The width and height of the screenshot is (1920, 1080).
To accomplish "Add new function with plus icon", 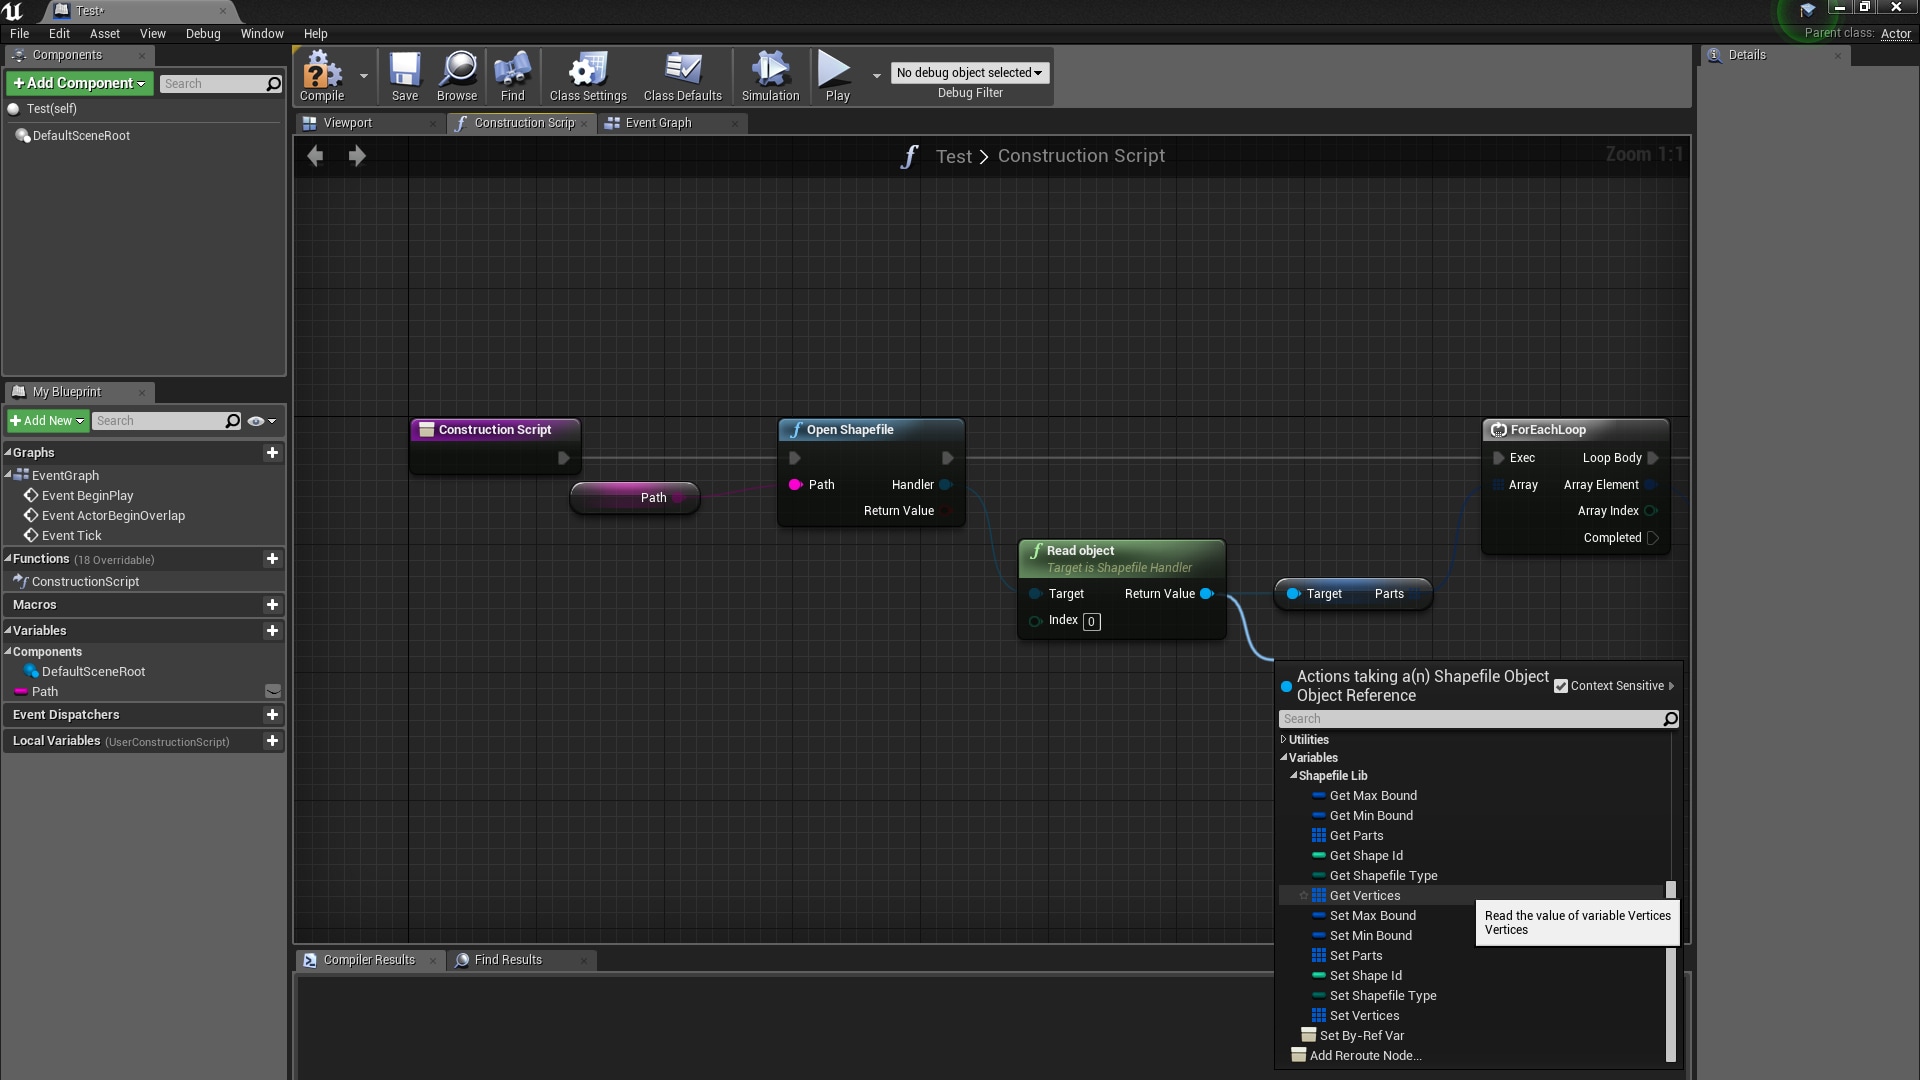I will [272, 559].
